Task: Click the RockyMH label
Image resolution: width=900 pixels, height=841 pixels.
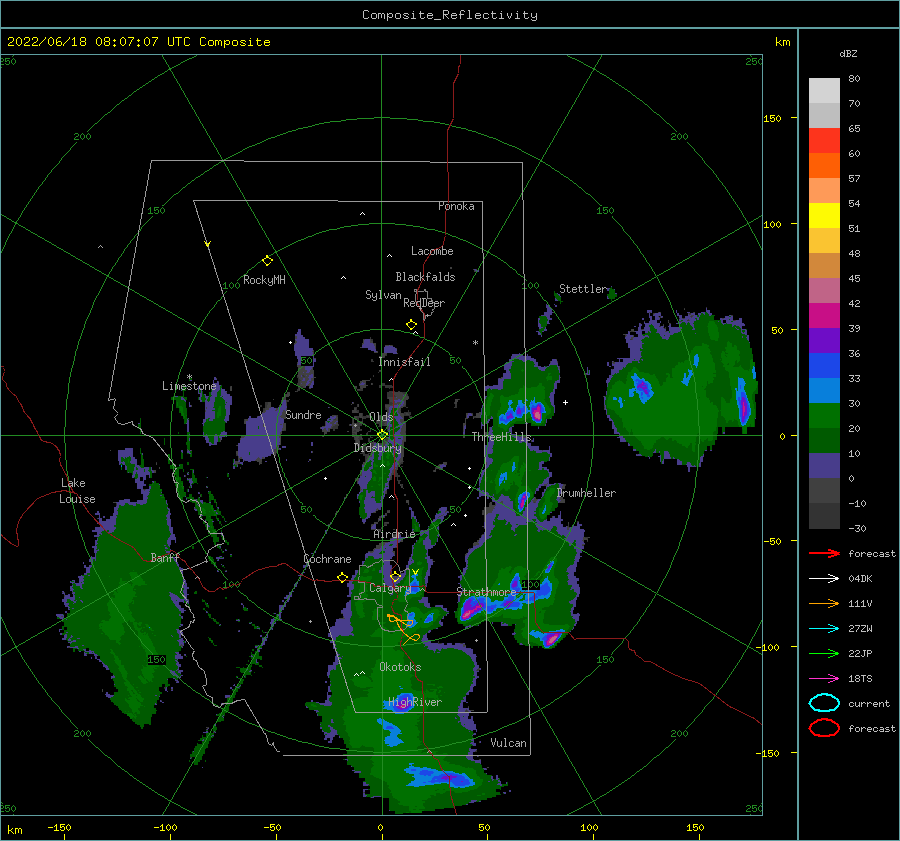Action: (264, 280)
